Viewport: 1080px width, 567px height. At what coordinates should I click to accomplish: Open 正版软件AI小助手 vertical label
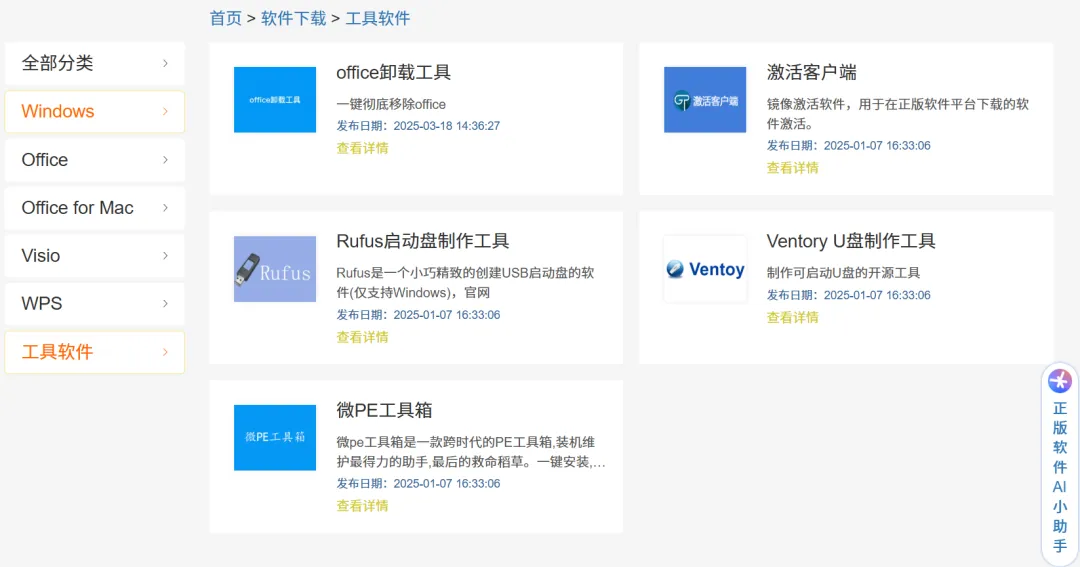point(1059,477)
